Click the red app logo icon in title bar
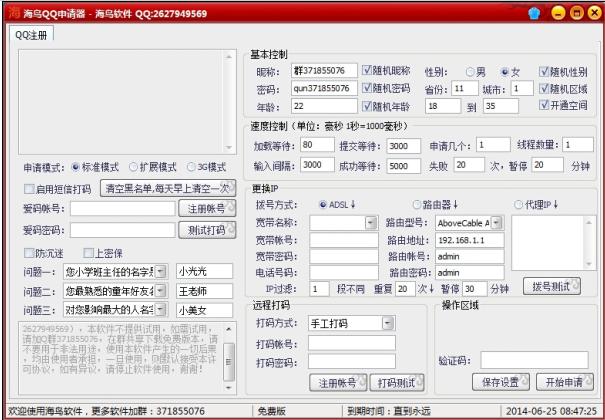Screen dimensions: 605x420 pos(14,13)
